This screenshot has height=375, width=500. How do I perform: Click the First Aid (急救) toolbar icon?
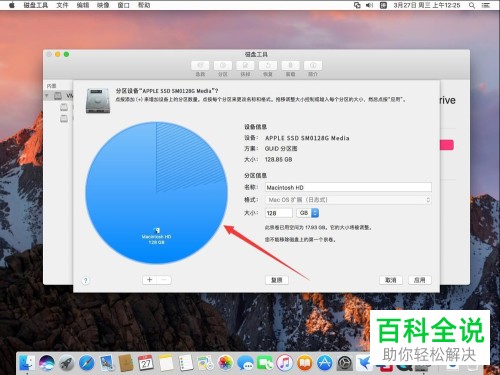click(x=200, y=65)
